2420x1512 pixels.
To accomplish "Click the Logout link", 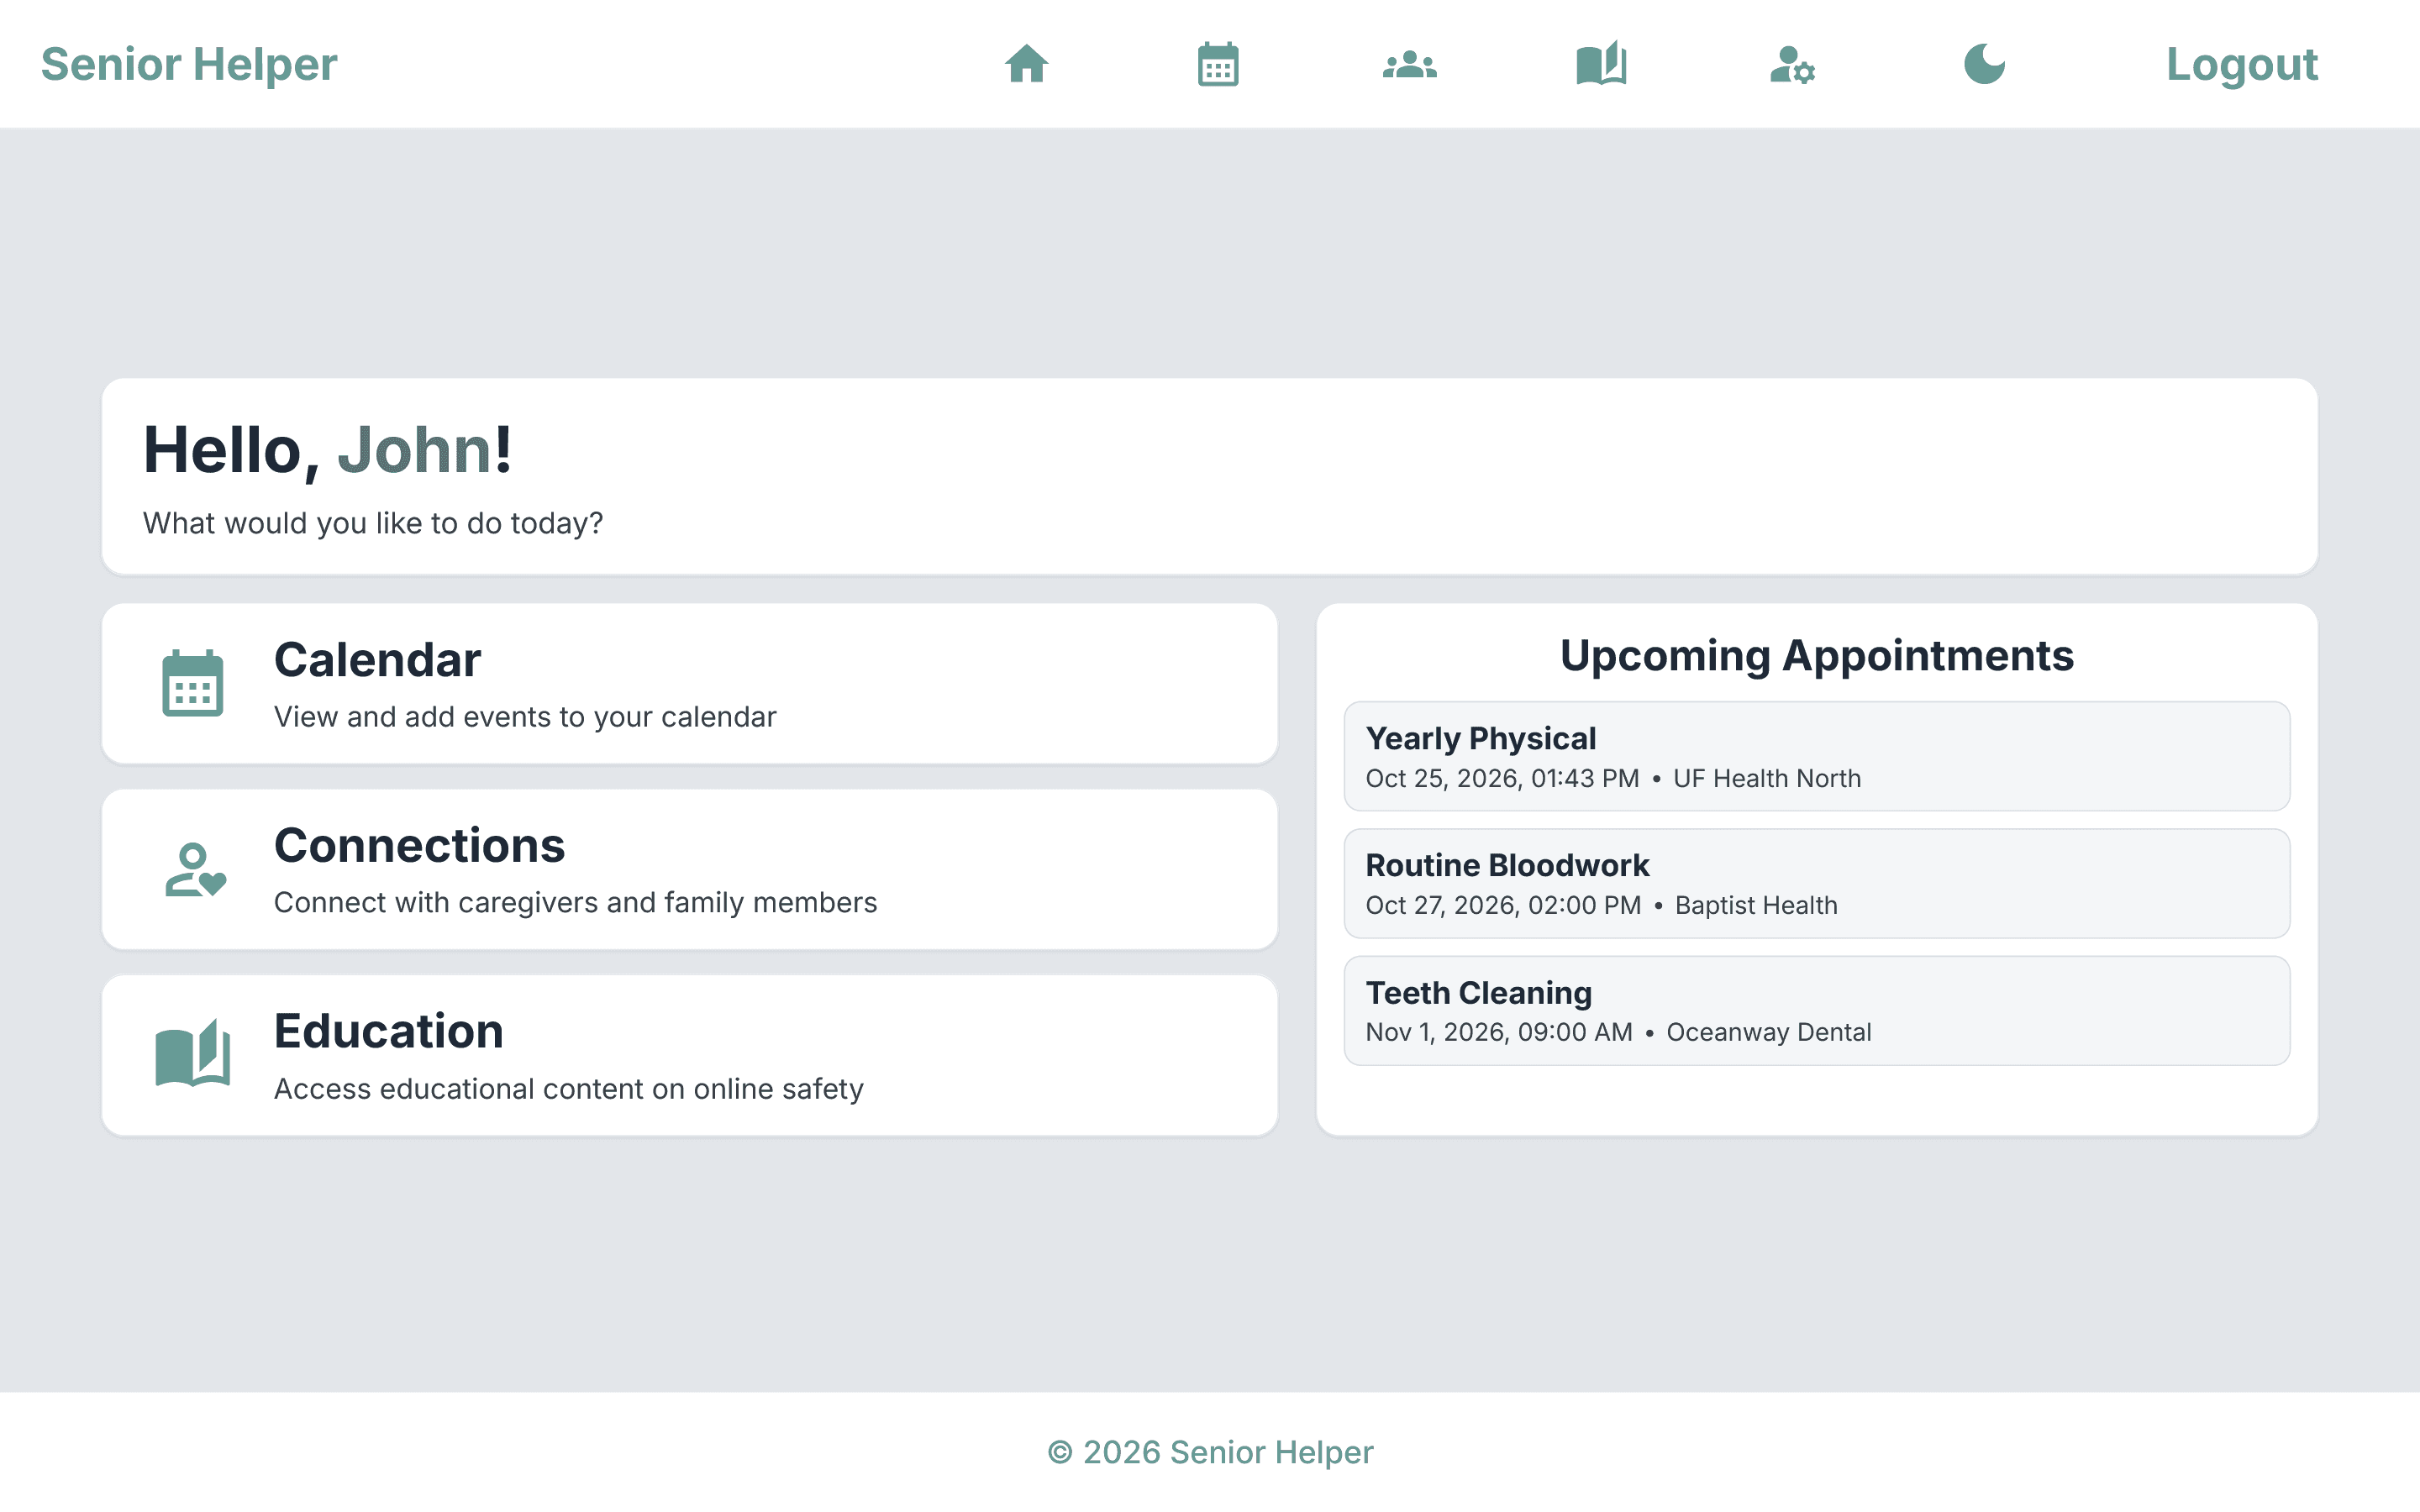I will coord(2241,64).
